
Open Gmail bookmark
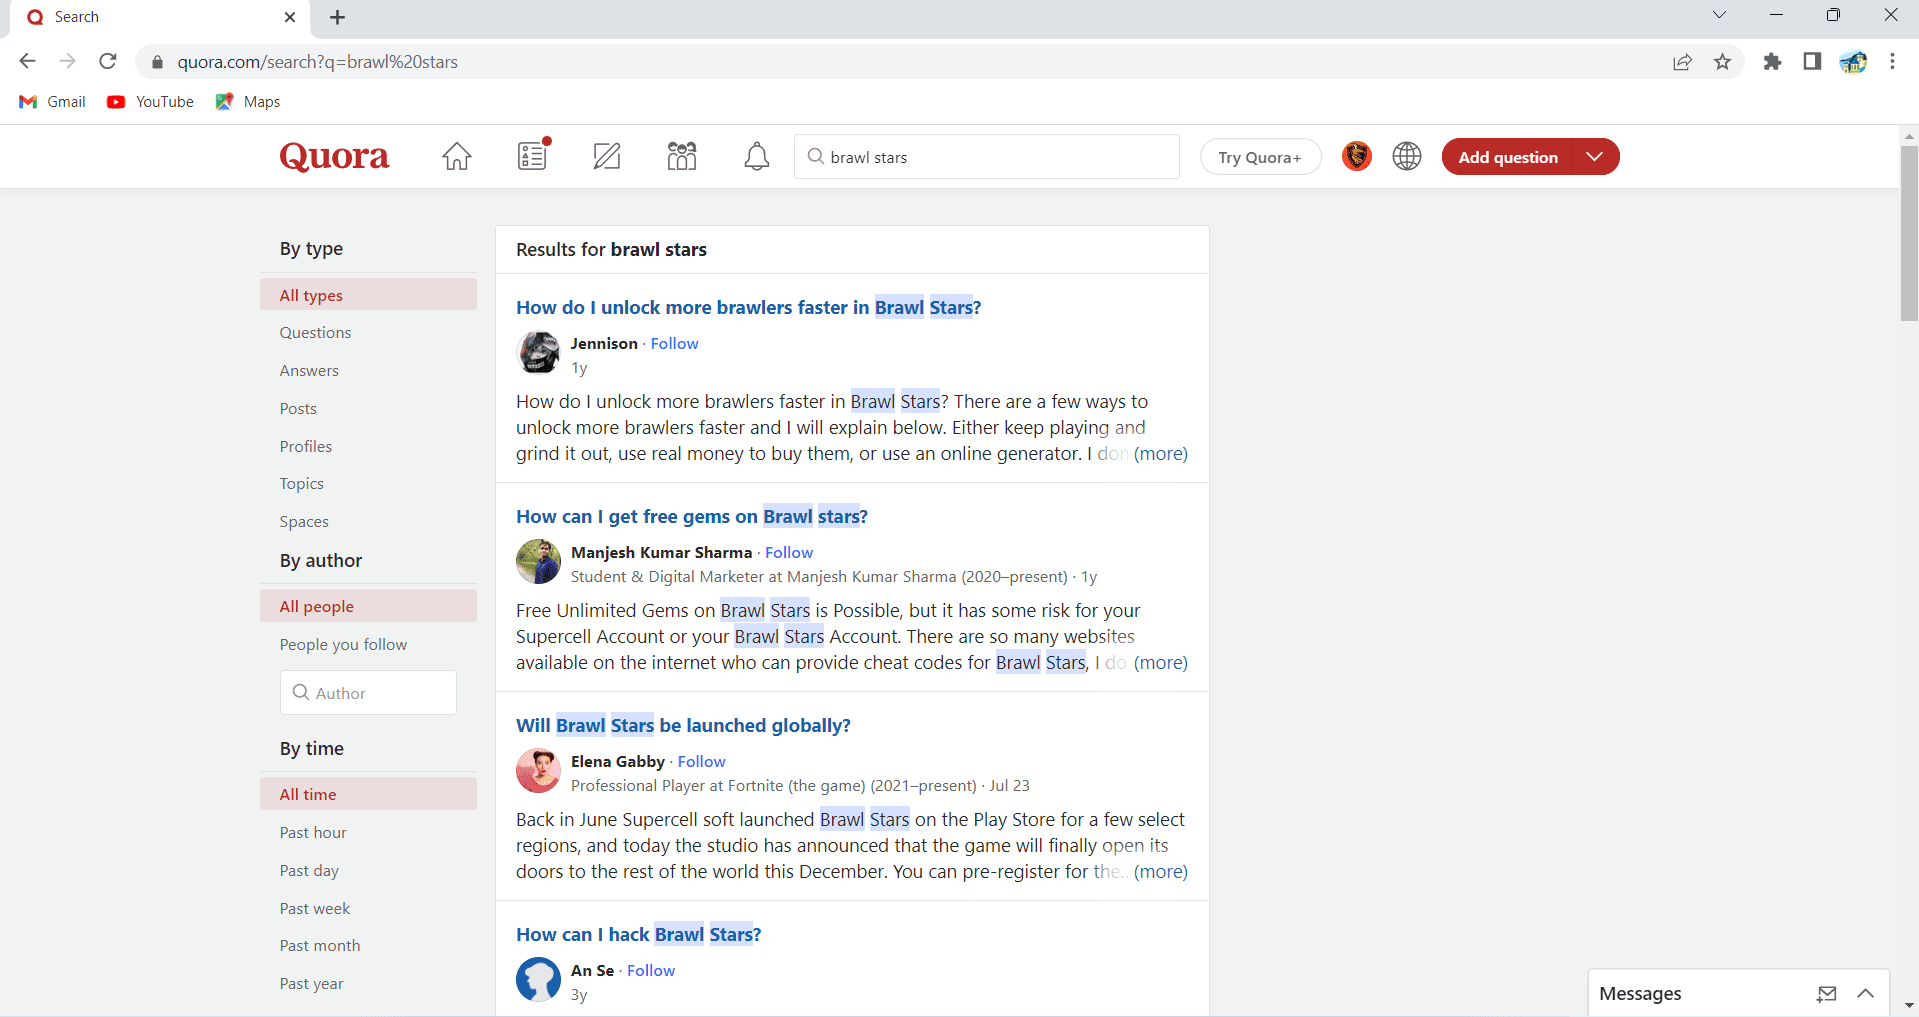pyautogui.click(x=53, y=102)
